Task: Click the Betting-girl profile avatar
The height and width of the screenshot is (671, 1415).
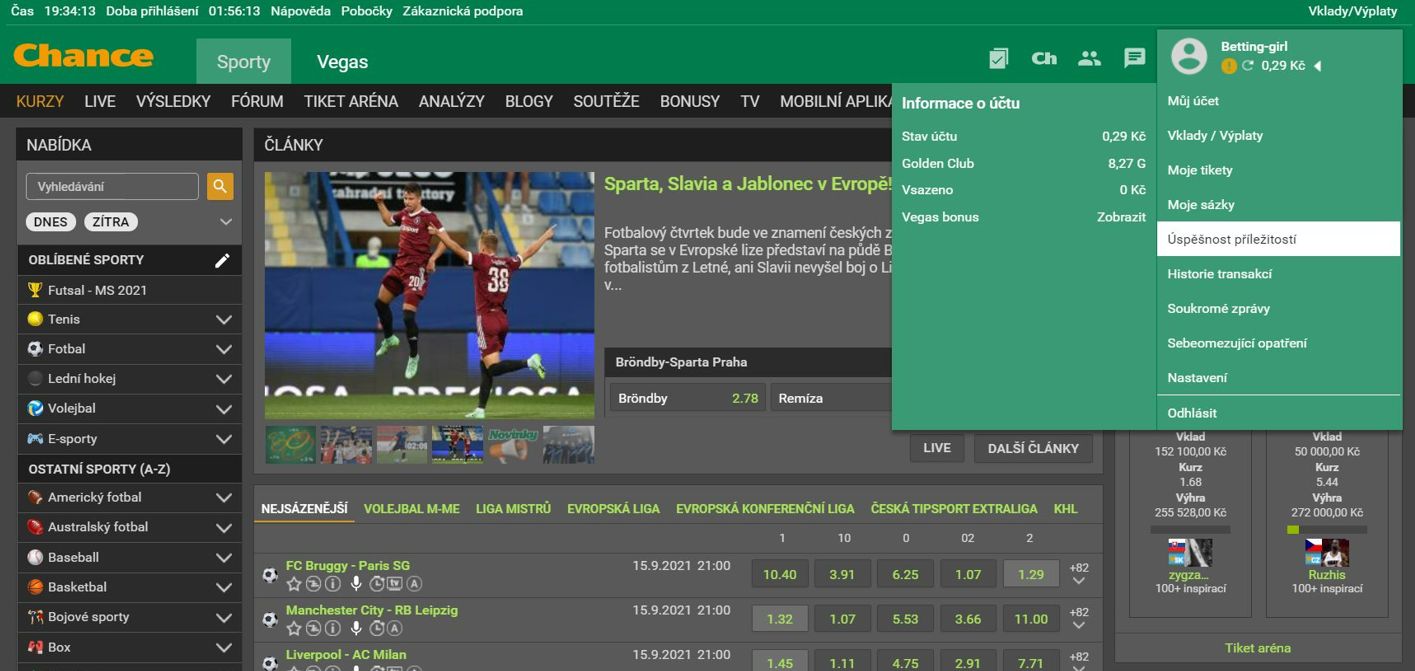Action: 1189,57
